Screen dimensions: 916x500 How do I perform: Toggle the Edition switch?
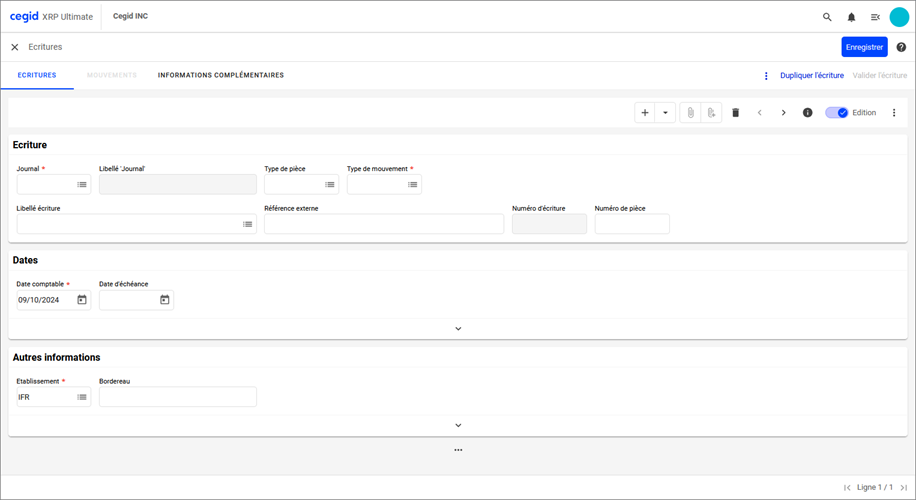[836, 113]
